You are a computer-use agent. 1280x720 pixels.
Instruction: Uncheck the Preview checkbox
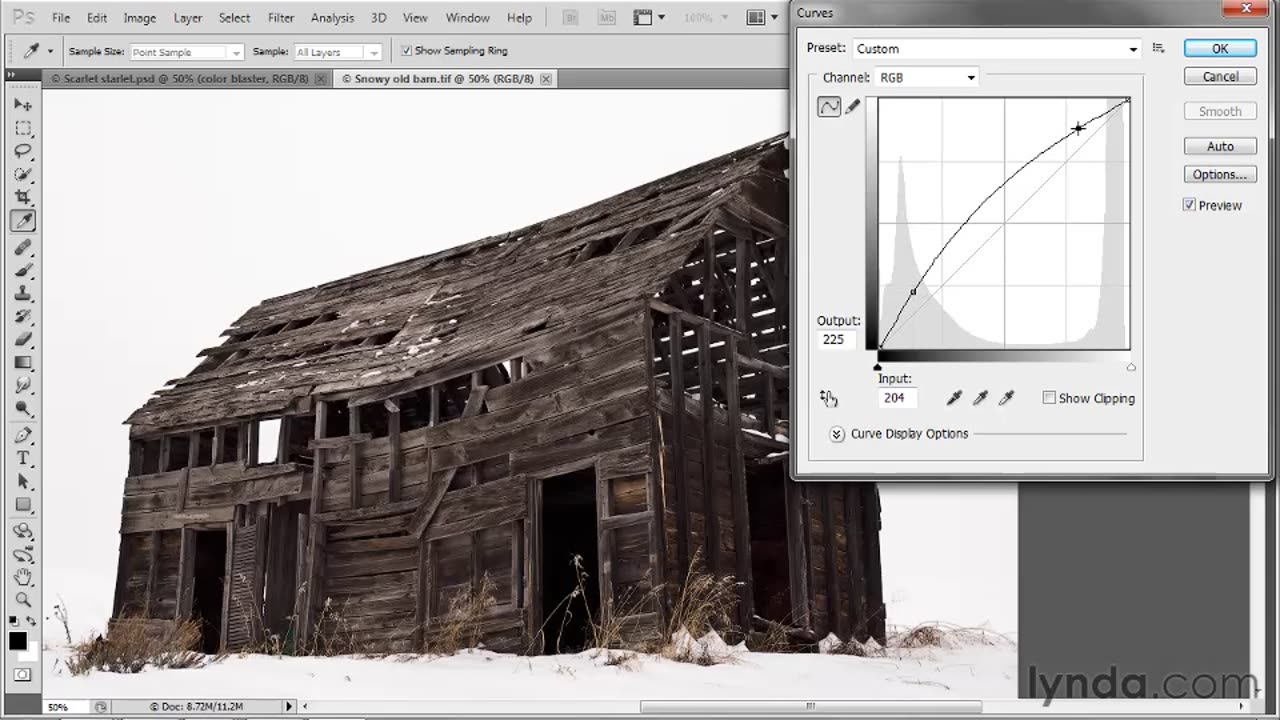(x=1189, y=205)
